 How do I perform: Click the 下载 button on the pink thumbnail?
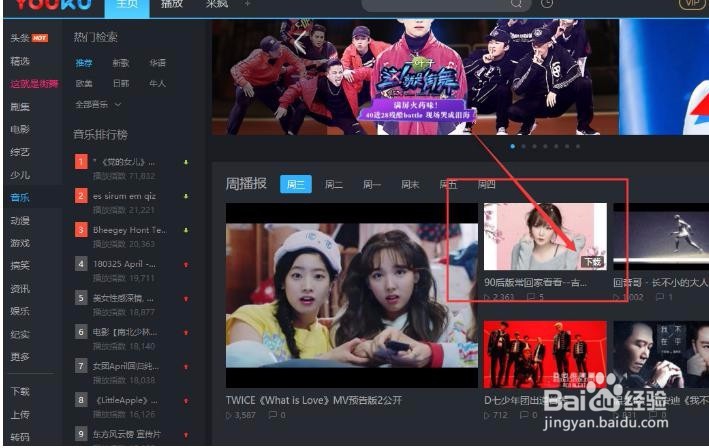pos(593,262)
